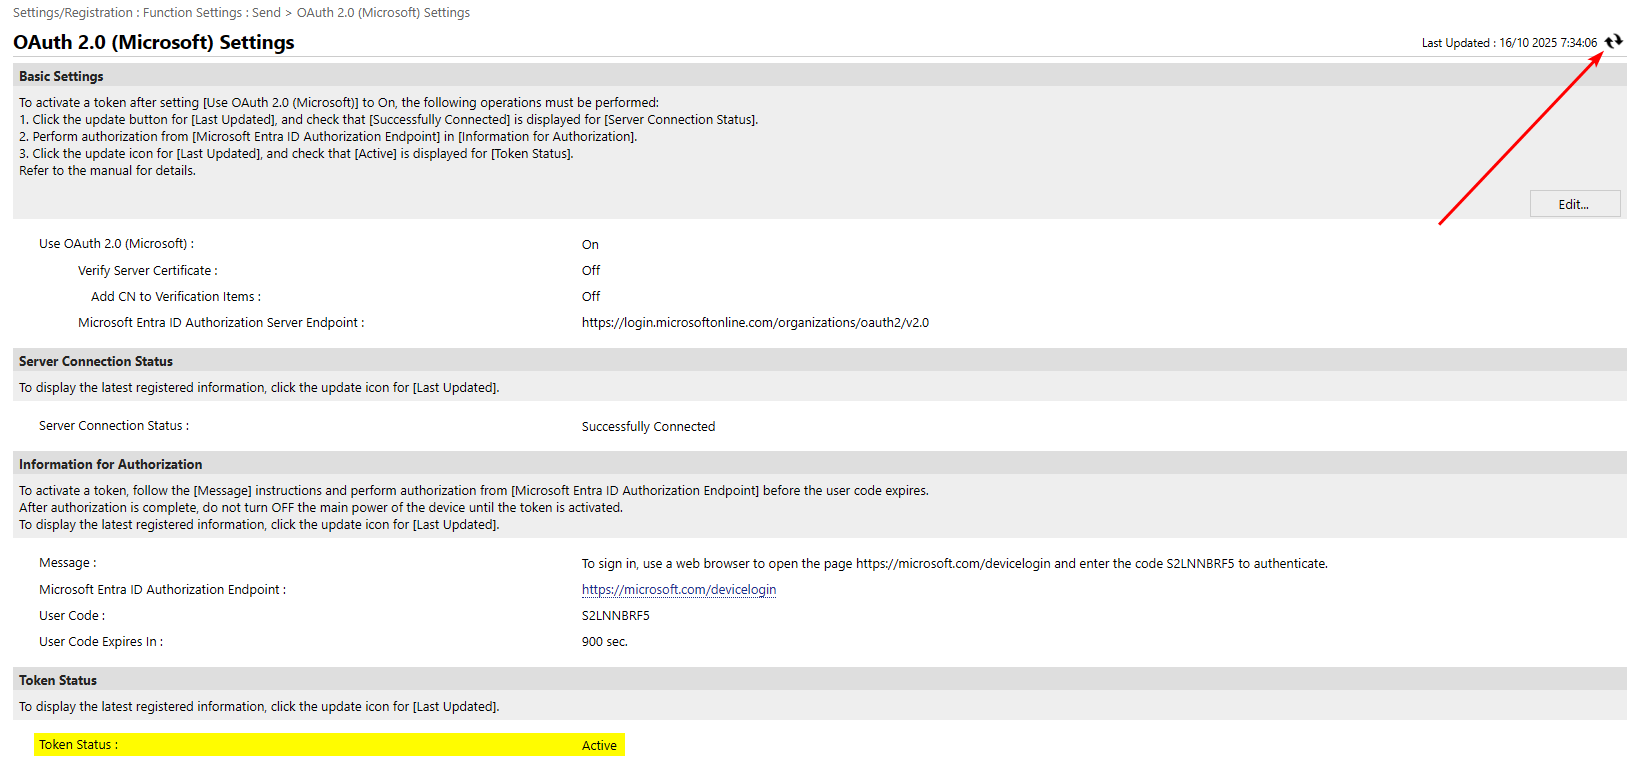Click the user code value S2LNNBRF5
Viewport: 1647px width, 770px height.
click(615, 616)
